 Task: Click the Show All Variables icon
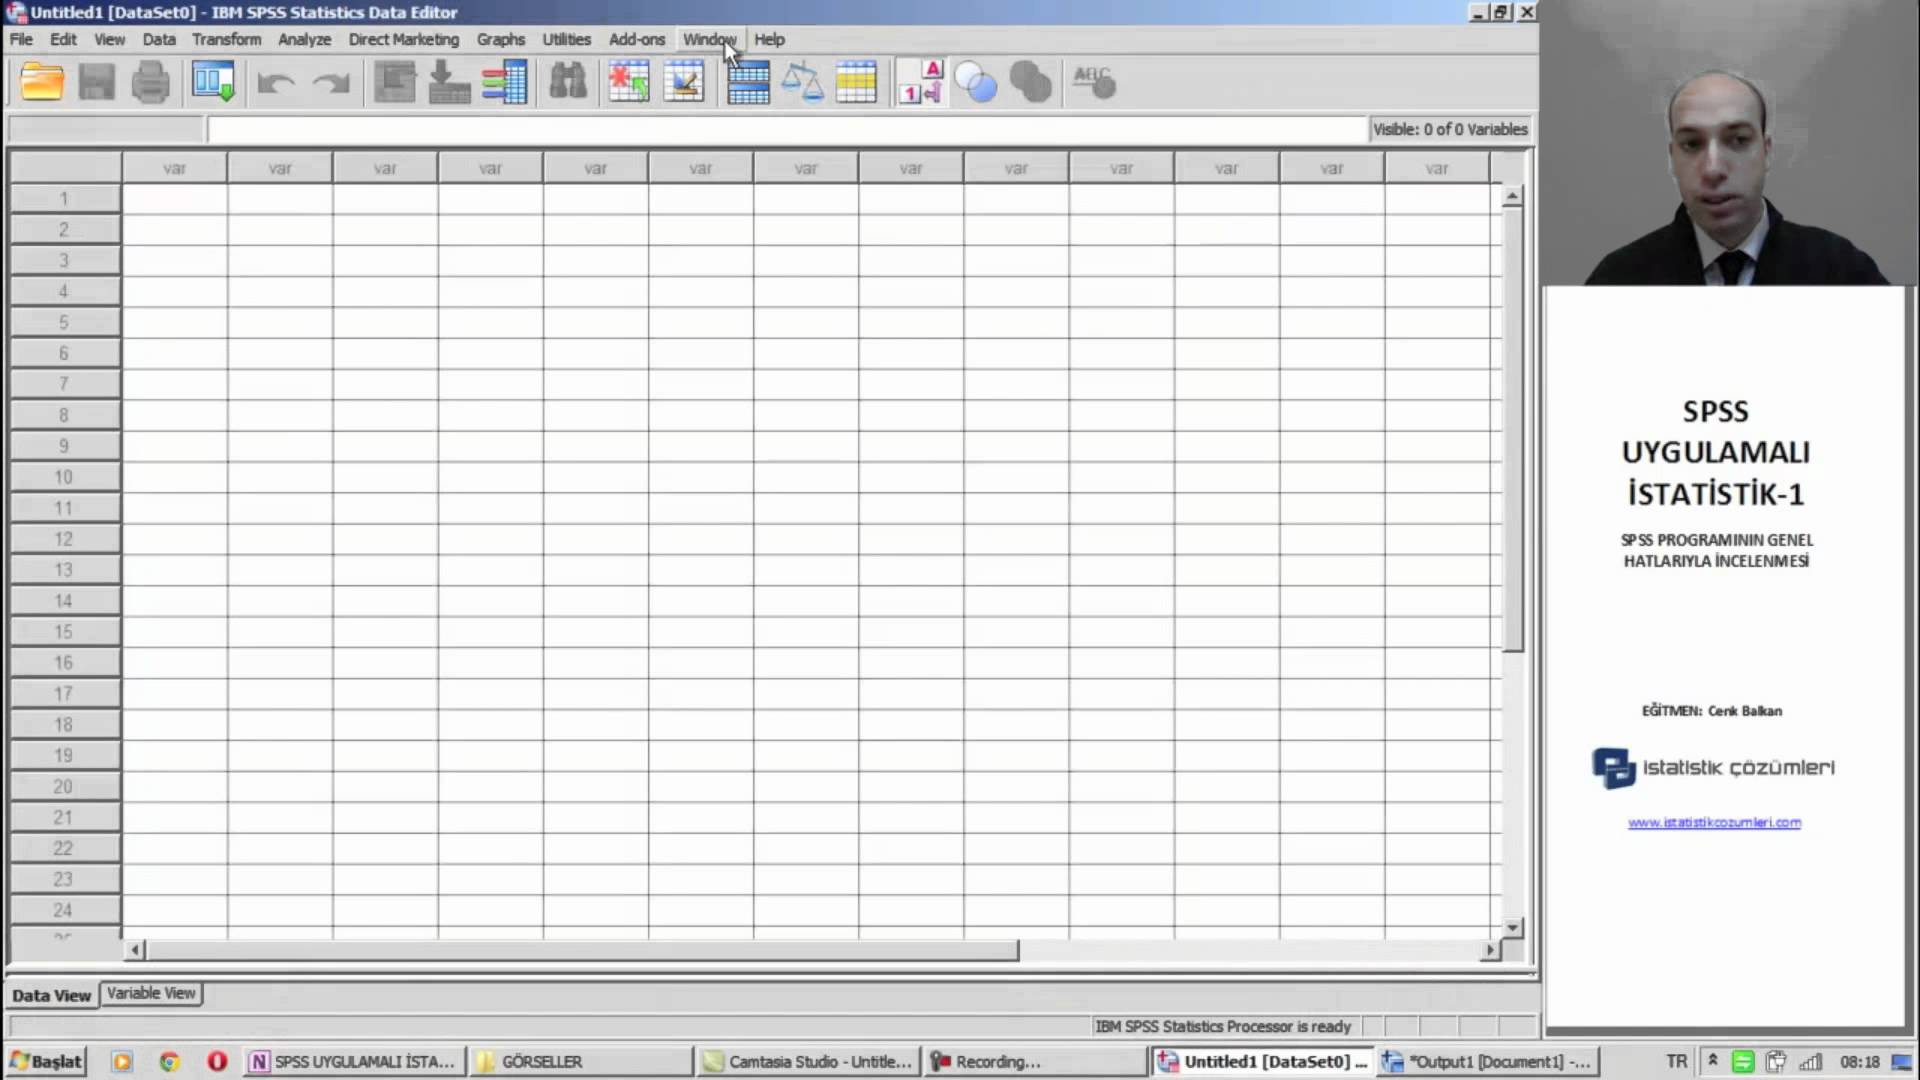[1030, 82]
